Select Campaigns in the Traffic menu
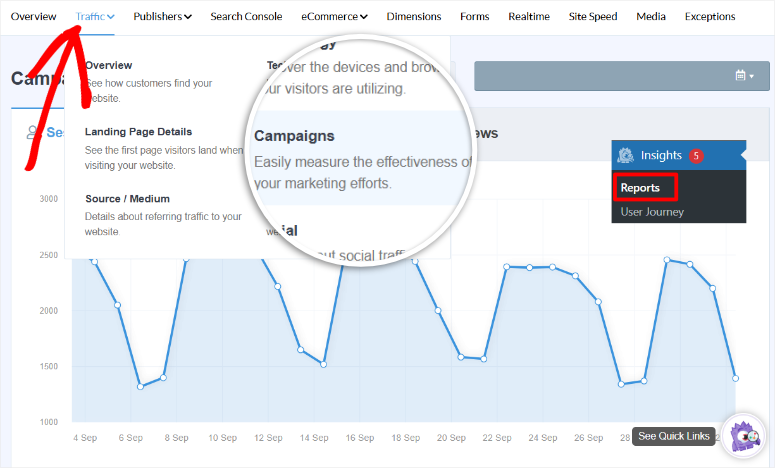The image size is (775, 468). point(294,136)
